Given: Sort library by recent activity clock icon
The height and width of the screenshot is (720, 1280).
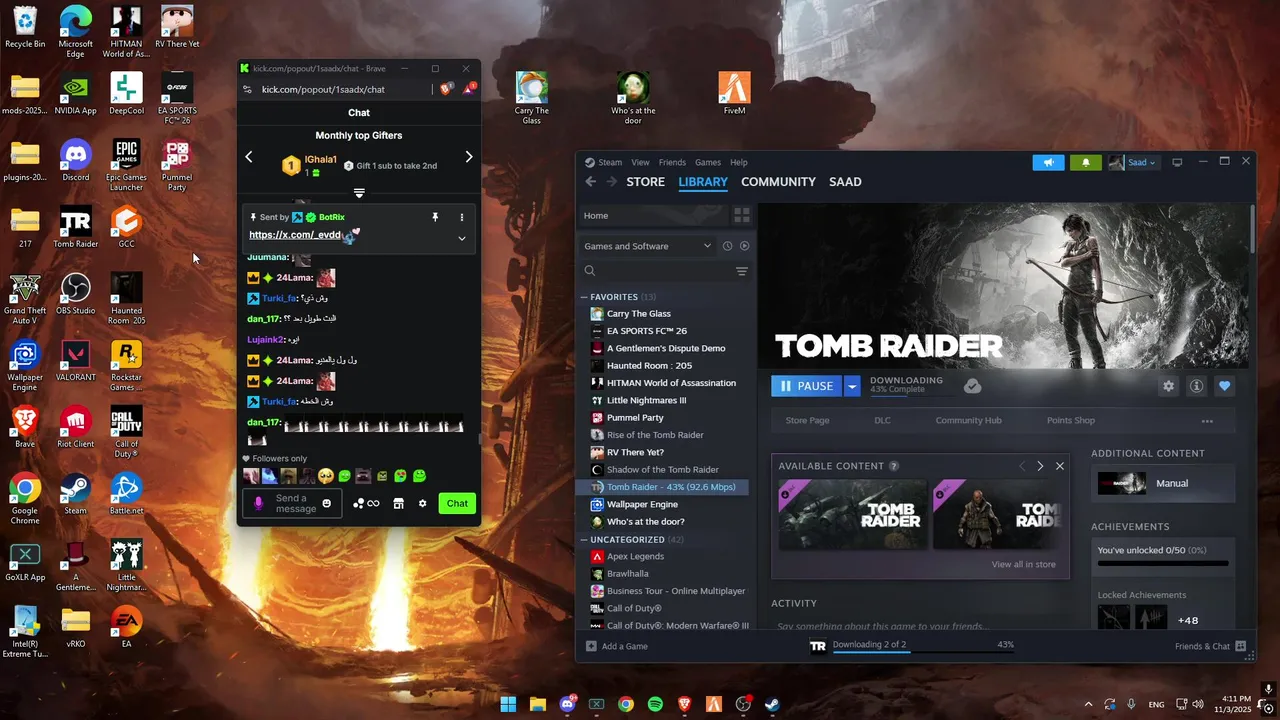Looking at the screenshot, I should 727,246.
